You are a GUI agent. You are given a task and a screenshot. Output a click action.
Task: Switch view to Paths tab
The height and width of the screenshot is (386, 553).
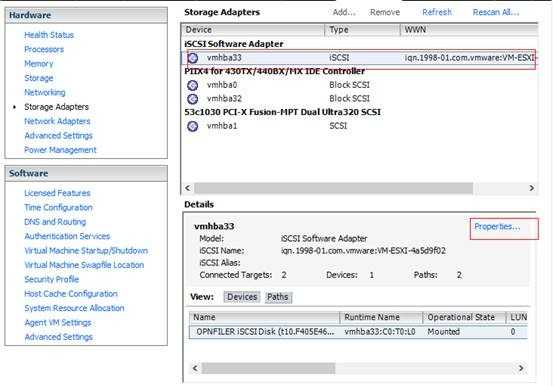[x=278, y=297]
